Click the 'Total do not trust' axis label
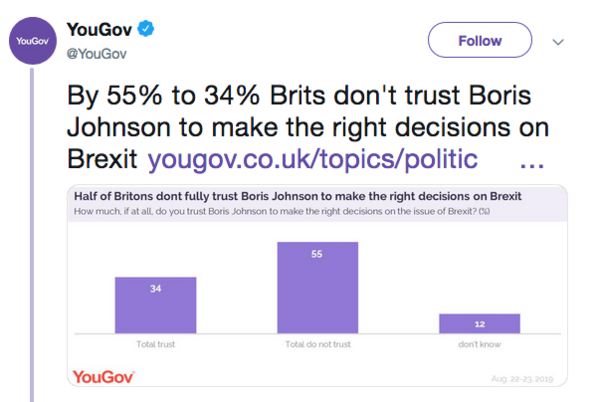 pyautogui.click(x=317, y=344)
